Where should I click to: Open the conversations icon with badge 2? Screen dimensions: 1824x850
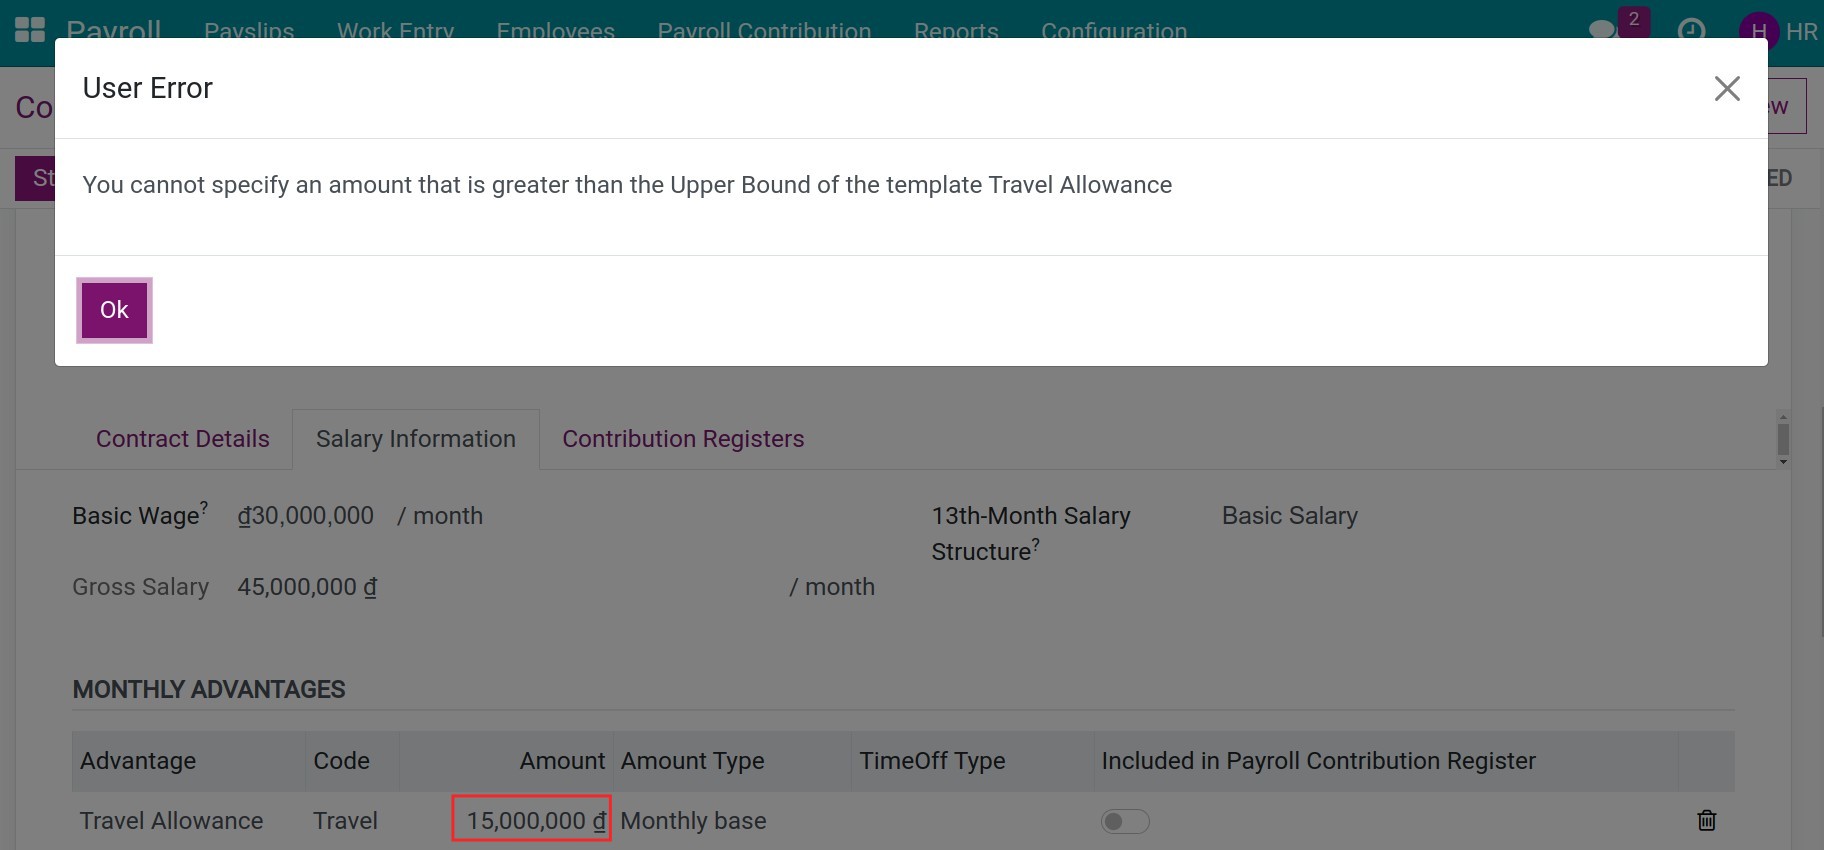tap(1604, 29)
